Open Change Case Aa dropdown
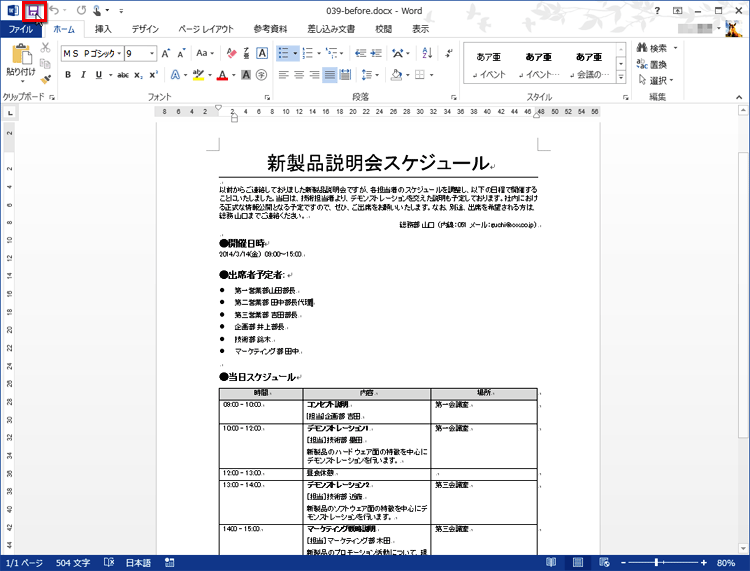 tap(205, 53)
